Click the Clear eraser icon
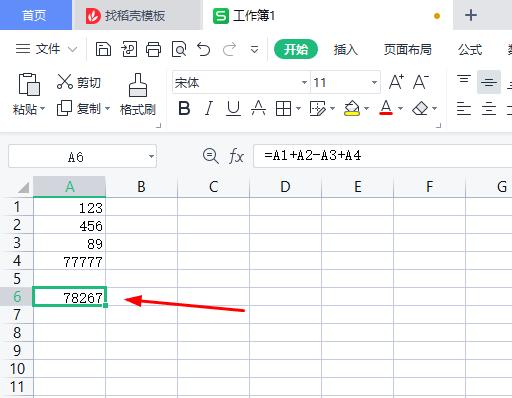The width and height of the screenshot is (512, 398). (x=420, y=108)
